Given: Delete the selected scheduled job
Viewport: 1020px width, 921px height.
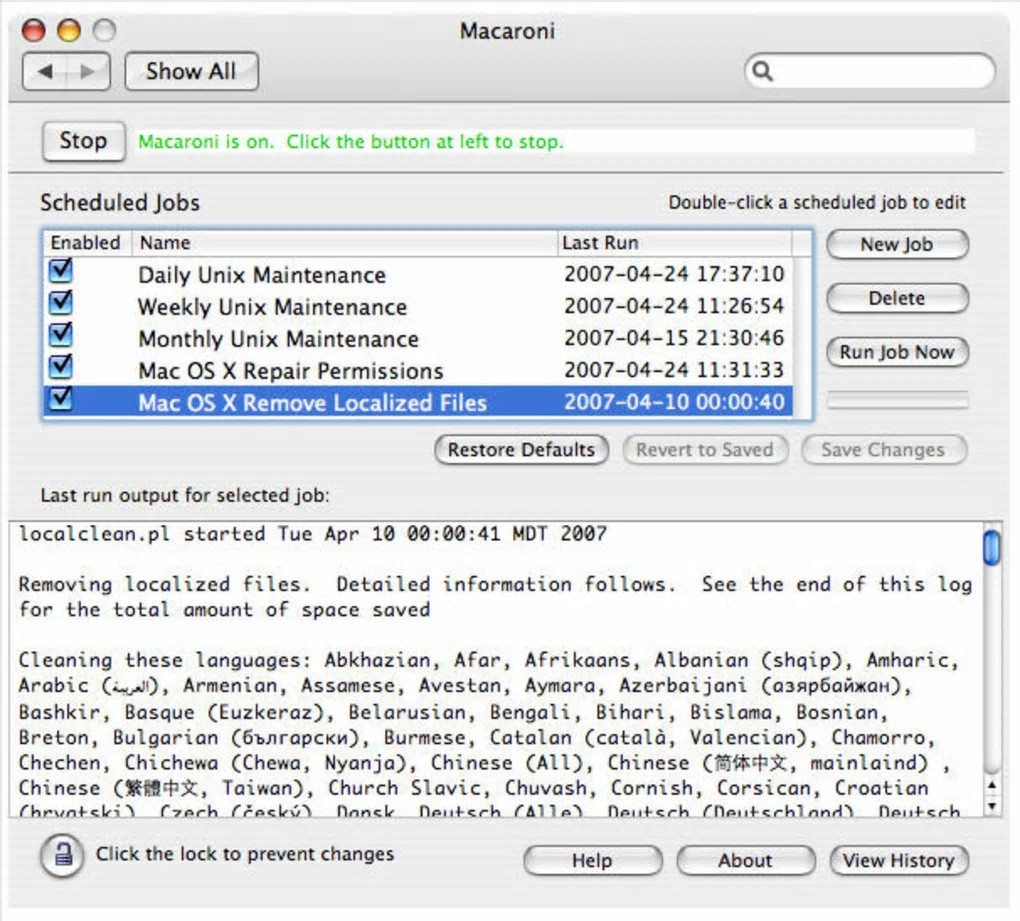Looking at the screenshot, I should point(897,299).
